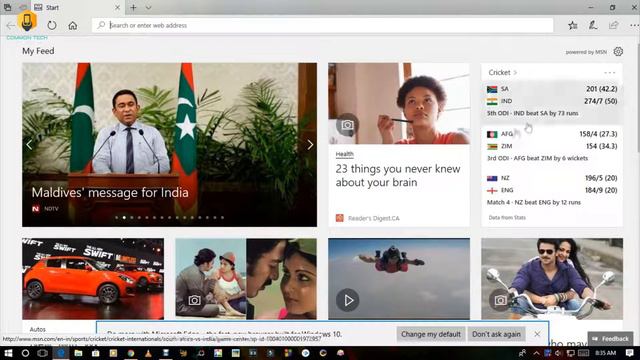Click the powered by MSN text
Screen dimensions: 640x360
click(x=586, y=52)
